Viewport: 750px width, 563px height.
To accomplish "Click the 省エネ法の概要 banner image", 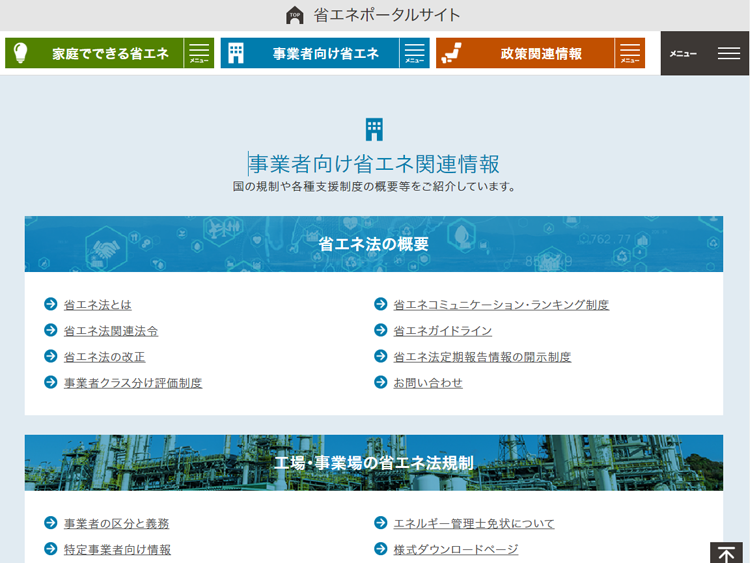I will (374, 244).
